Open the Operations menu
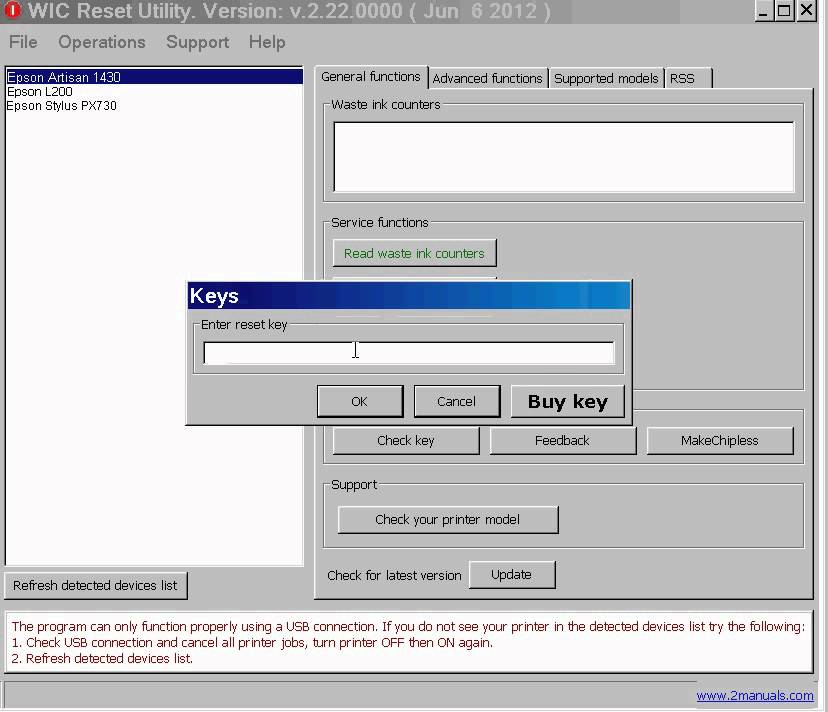Screen dimensions: 828x712 [102, 42]
